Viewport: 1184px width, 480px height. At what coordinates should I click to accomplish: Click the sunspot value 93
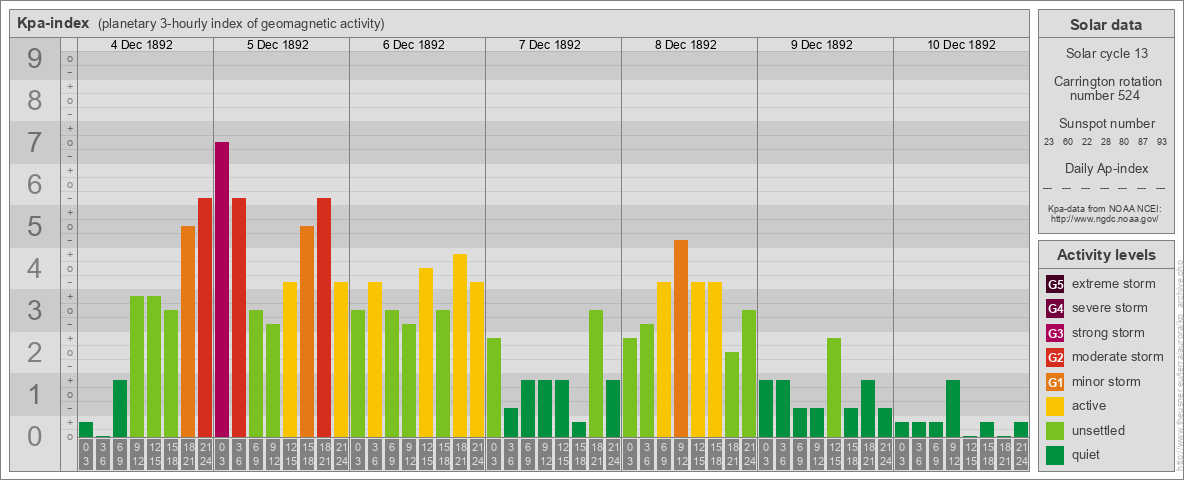[x=1161, y=143]
